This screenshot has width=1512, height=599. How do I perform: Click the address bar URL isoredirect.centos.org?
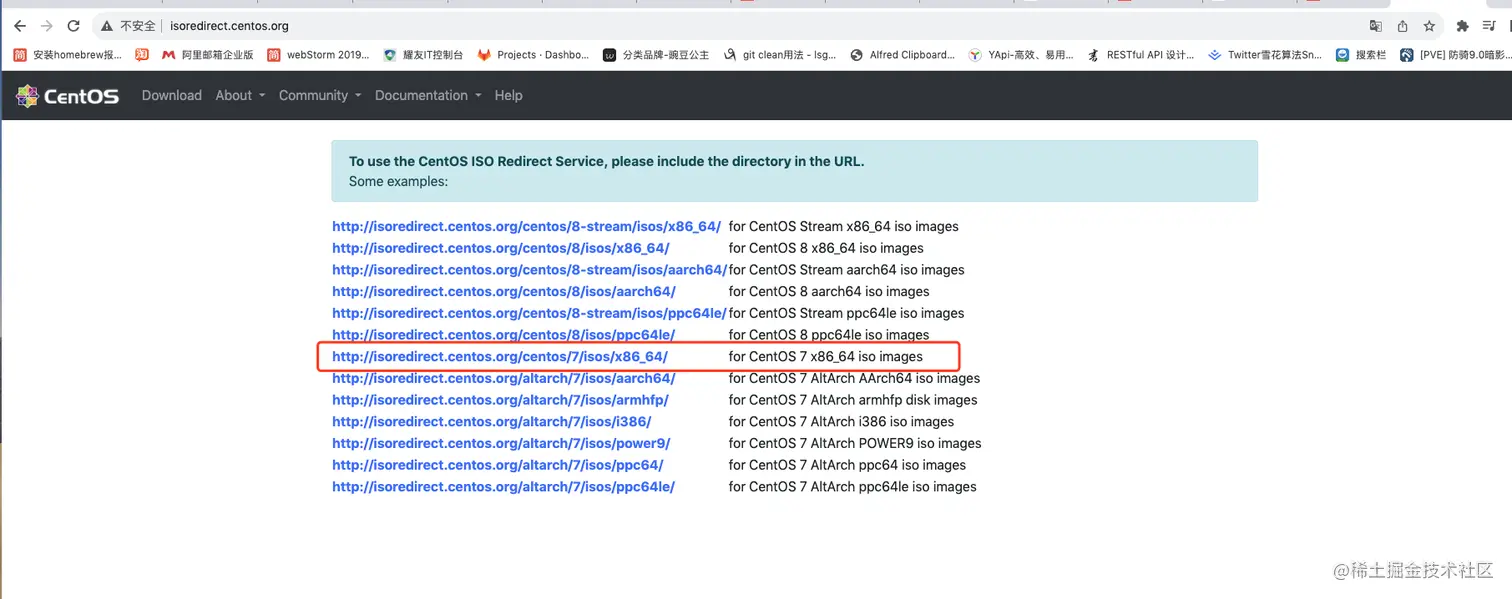(x=229, y=26)
